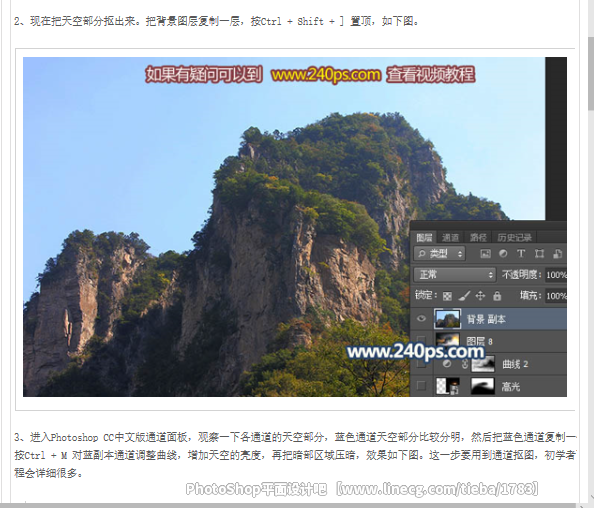Select the adjustment layer filter icon
The height and width of the screenshot is (508, 594).
click(503, 253)
